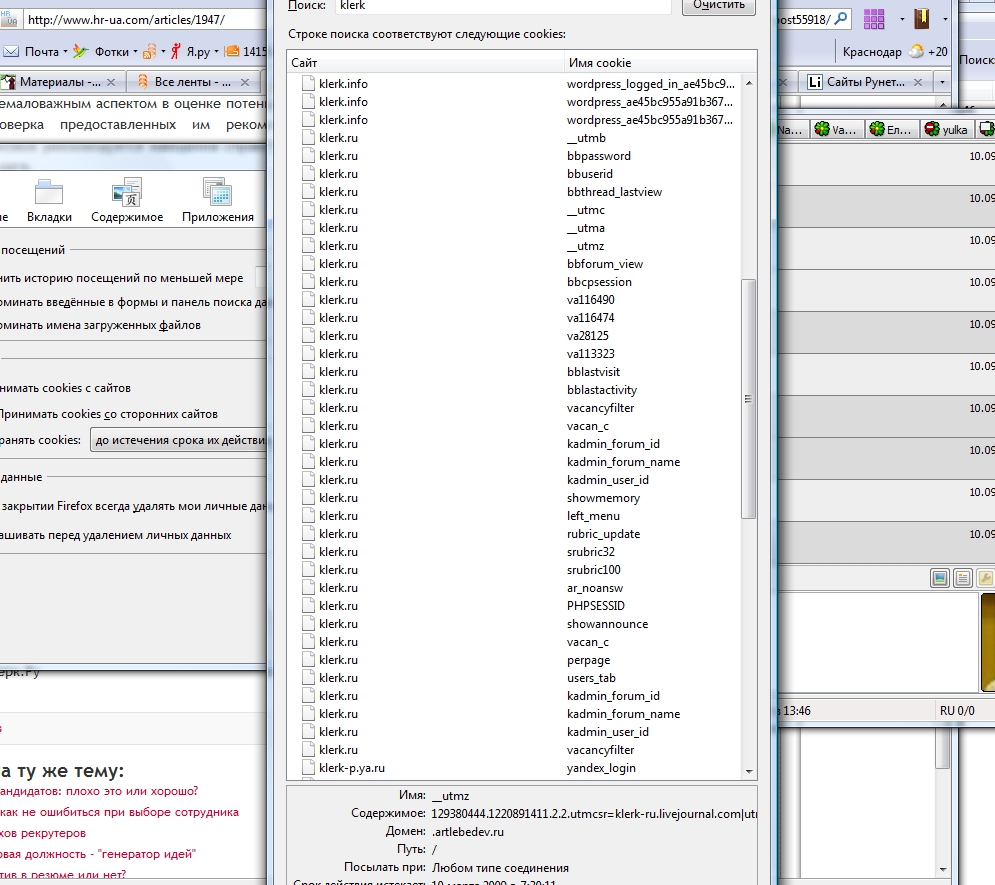Expand the Фотки bookmark dropdown arrow
995x885 pixels.
[135, 51]
